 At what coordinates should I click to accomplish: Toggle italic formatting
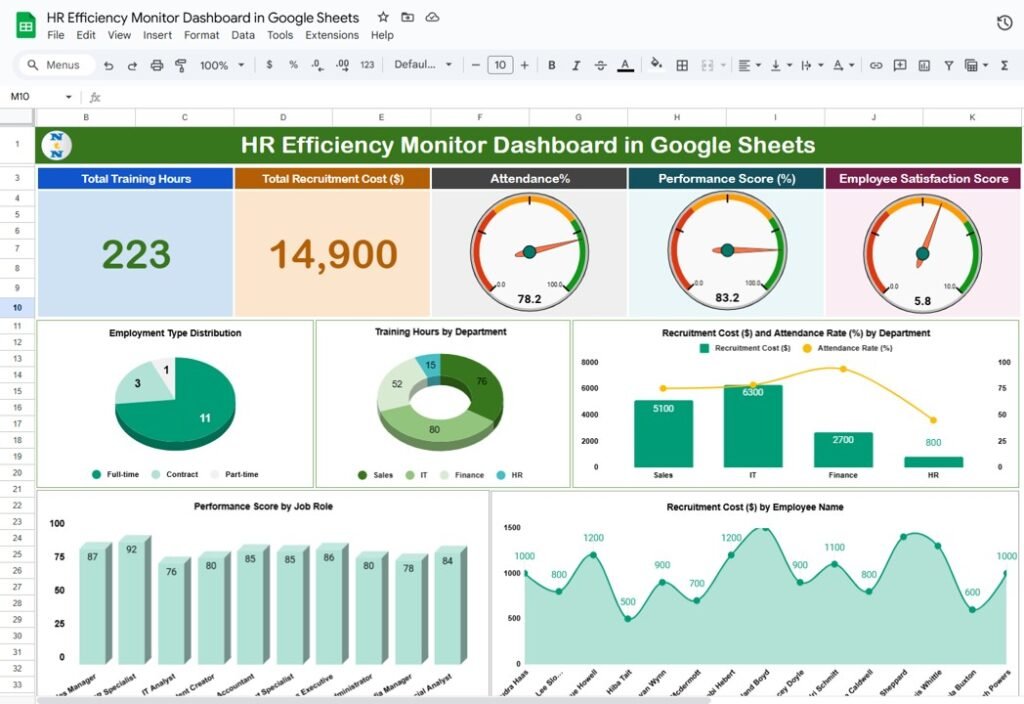coord(576,65)
